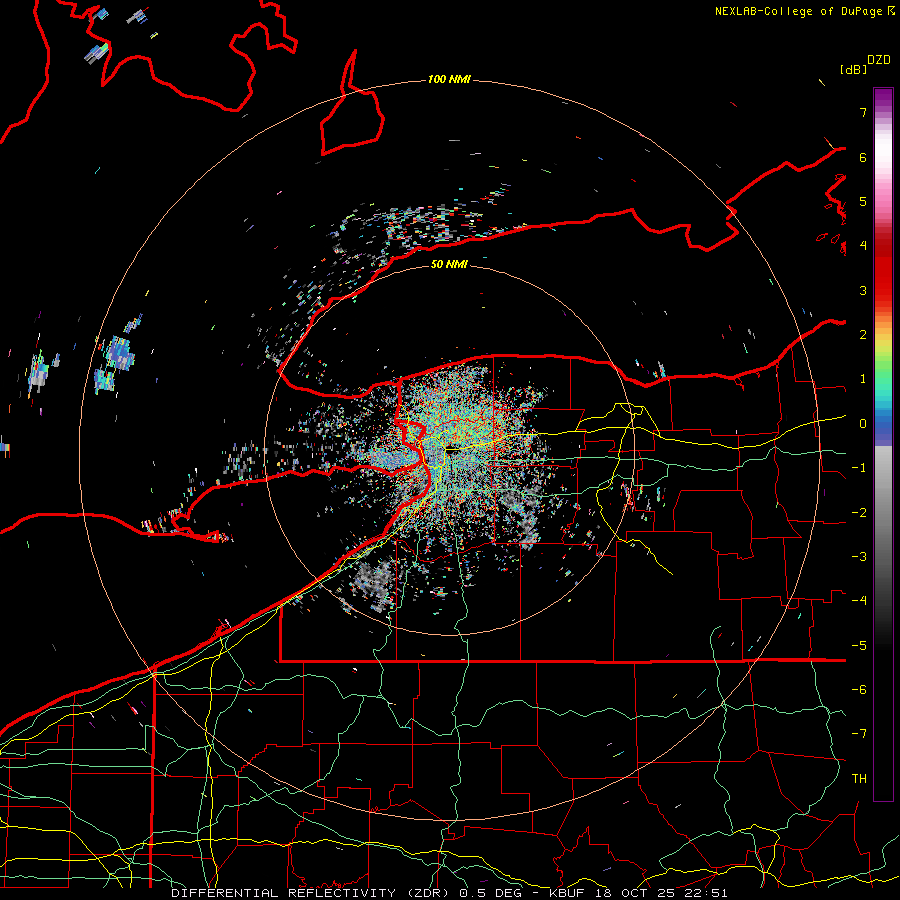Click the -1 value on the ZDR scale
The image size is (900, 900).
pyautogui.click(x=859, y=468)
